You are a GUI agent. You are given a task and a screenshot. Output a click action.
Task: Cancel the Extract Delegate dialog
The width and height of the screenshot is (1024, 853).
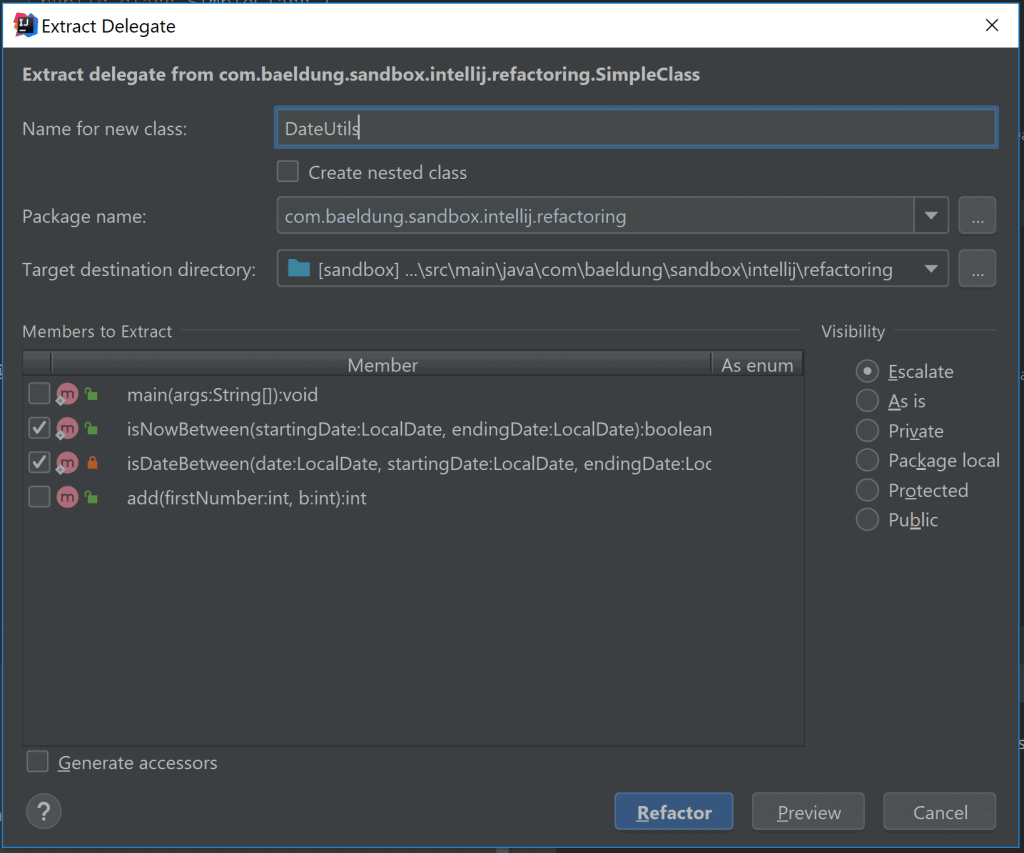tap(940, 812)
